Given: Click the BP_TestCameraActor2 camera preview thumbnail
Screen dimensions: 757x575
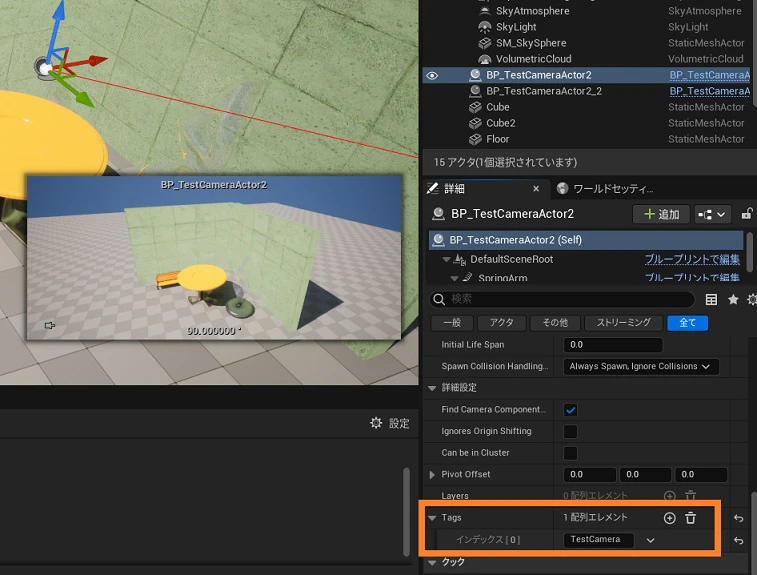Looking at the screenshot, I should coord(214,258).
